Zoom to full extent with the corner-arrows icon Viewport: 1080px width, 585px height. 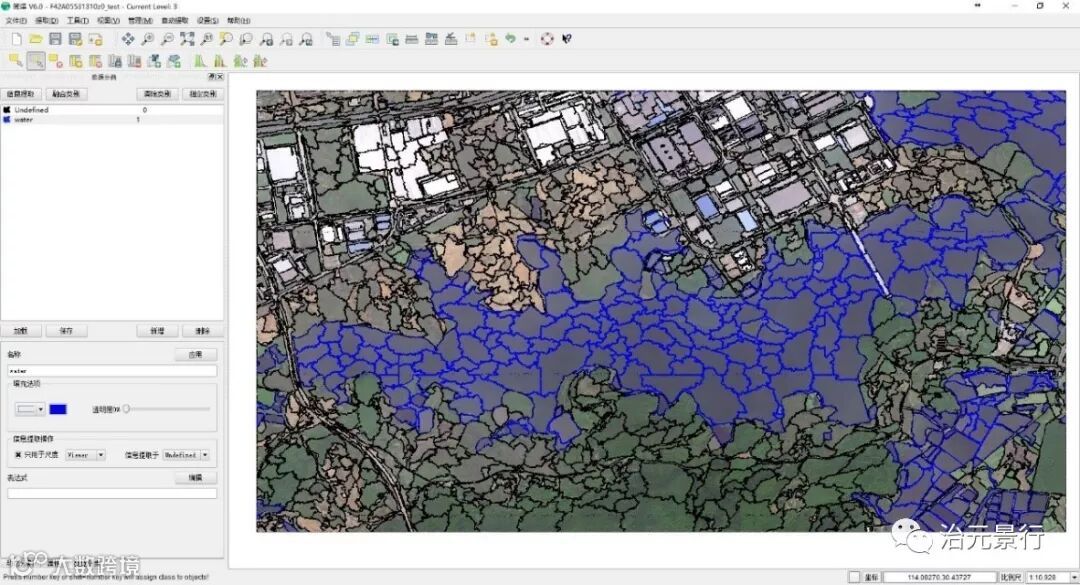click(x=187, y=39)
